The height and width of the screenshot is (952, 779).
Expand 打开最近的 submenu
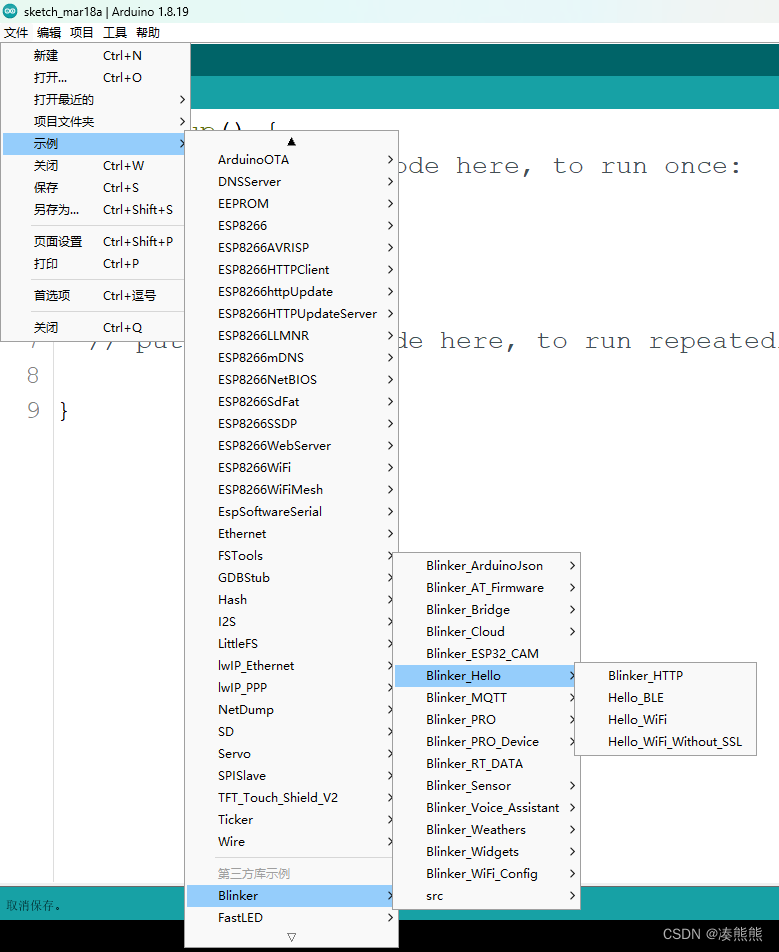[96, 100]
